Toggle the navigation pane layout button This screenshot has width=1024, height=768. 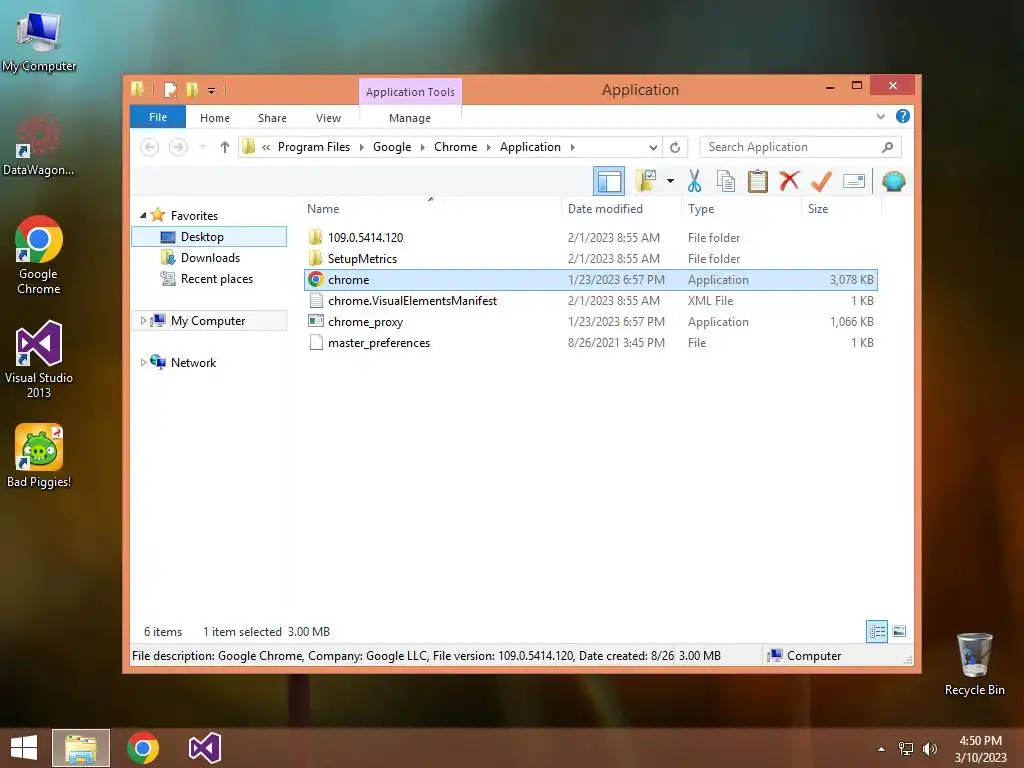tap(609, 181)
